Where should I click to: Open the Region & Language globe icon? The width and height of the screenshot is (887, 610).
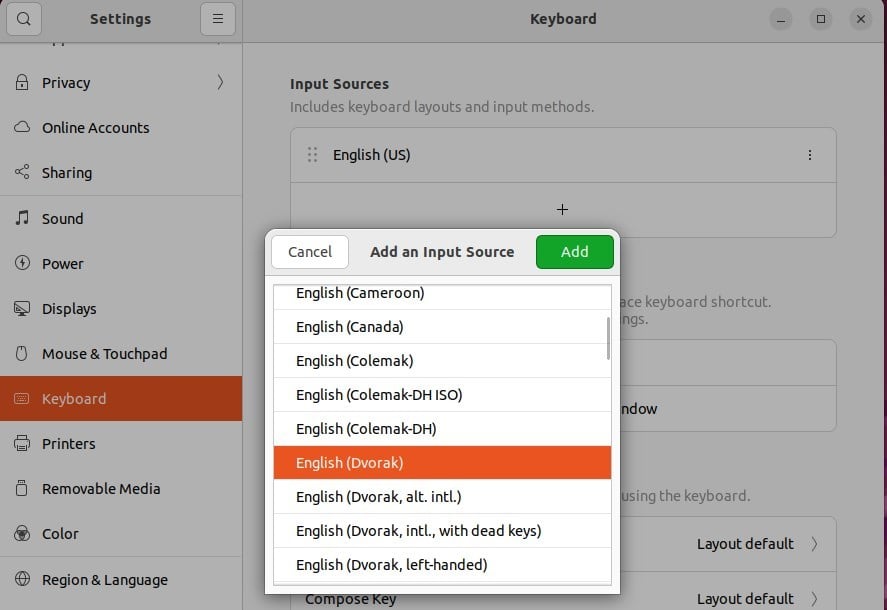(x=22, y=579)
